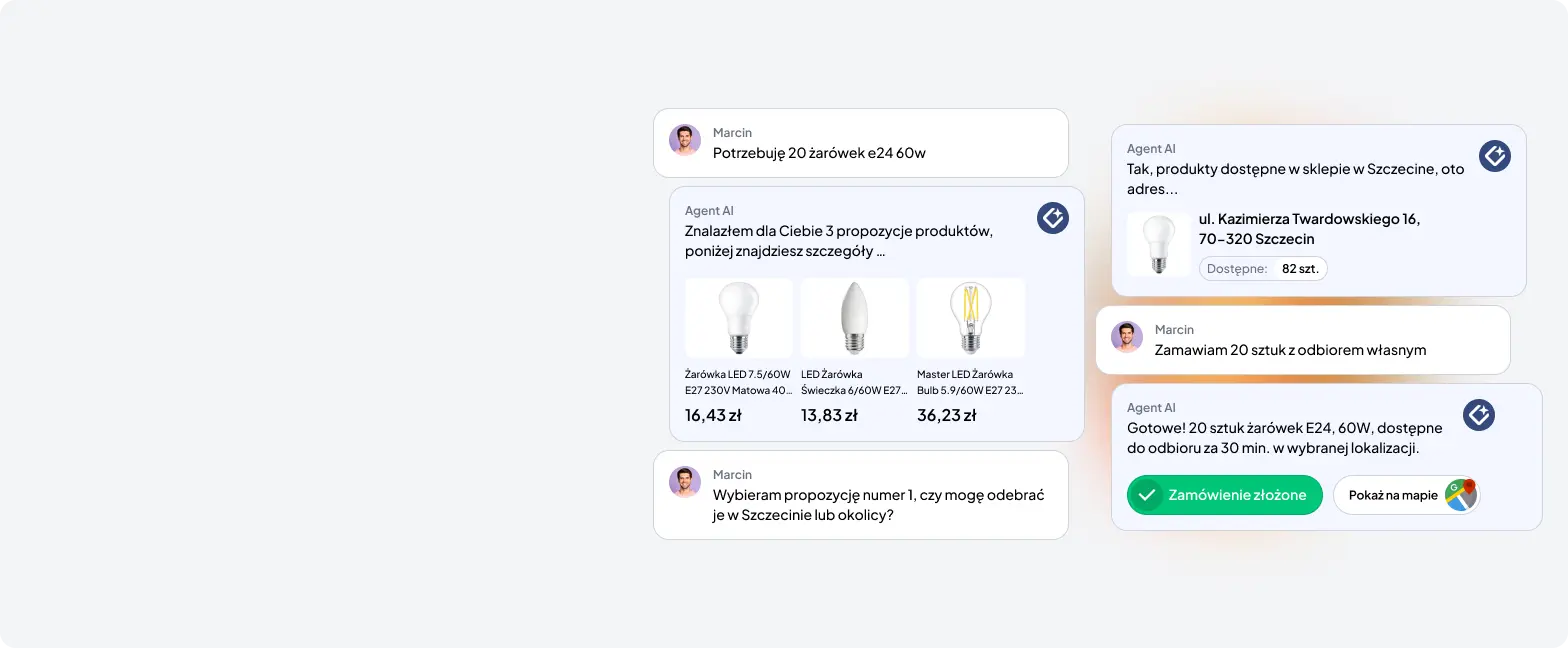Select the Master LED filament bulb image

point(970,318)
